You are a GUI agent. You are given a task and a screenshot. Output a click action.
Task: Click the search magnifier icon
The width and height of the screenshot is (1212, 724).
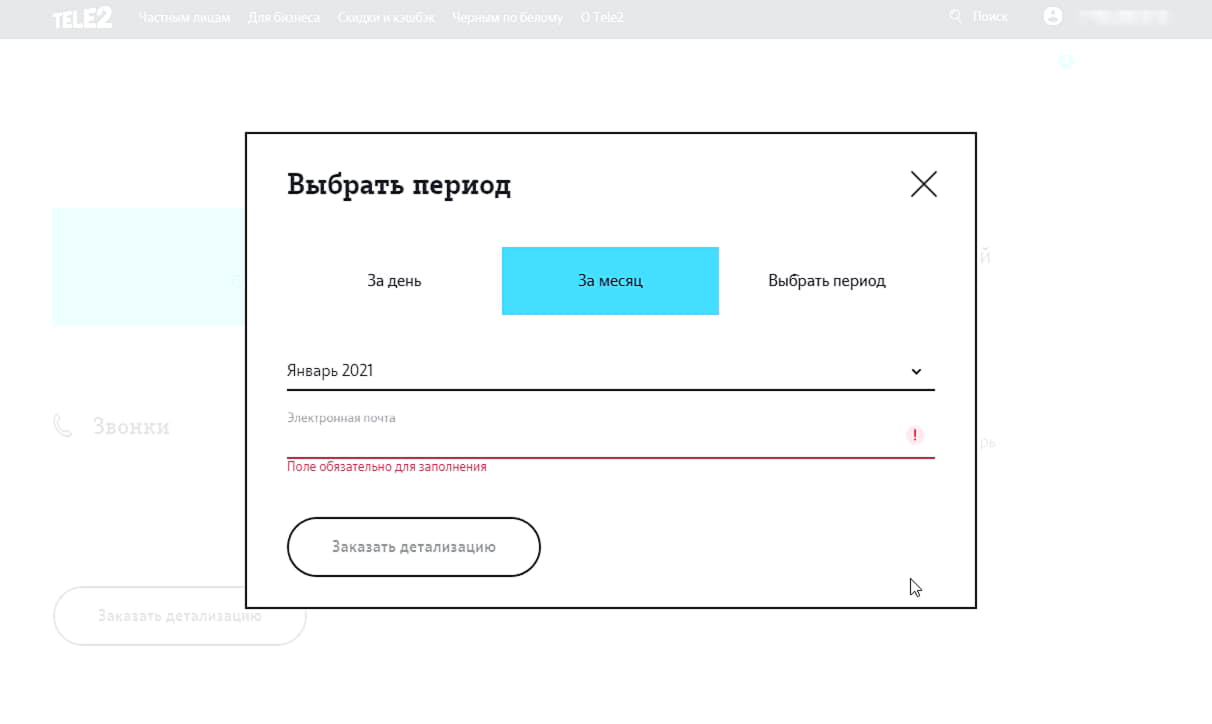(955, 17)
